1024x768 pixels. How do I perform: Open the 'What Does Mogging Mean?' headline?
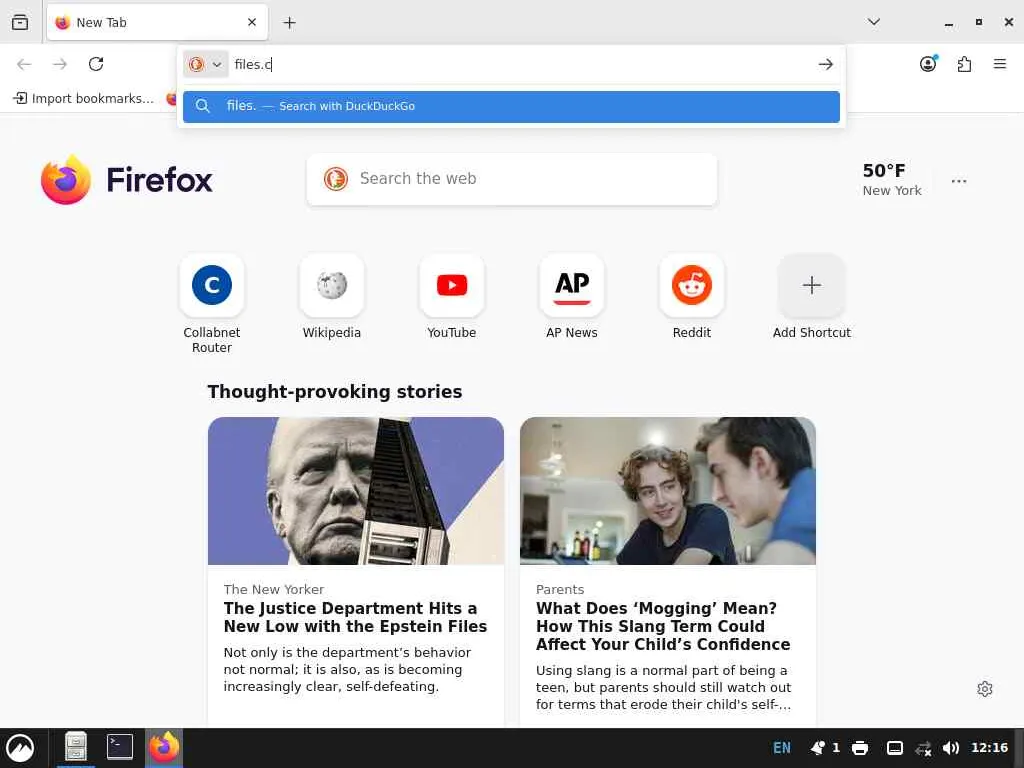663,626
